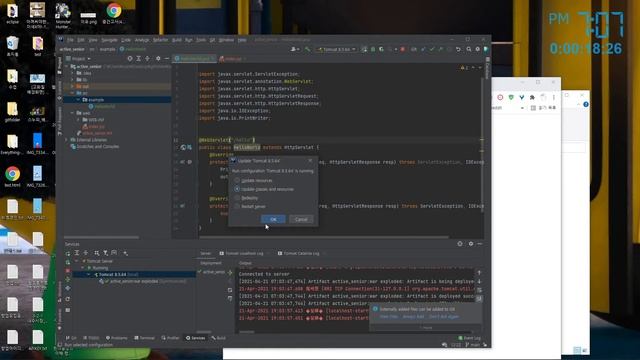Expand the .idea folder
Image resolution: width=640 pixels, height=360 pixels.
(73, 73)
